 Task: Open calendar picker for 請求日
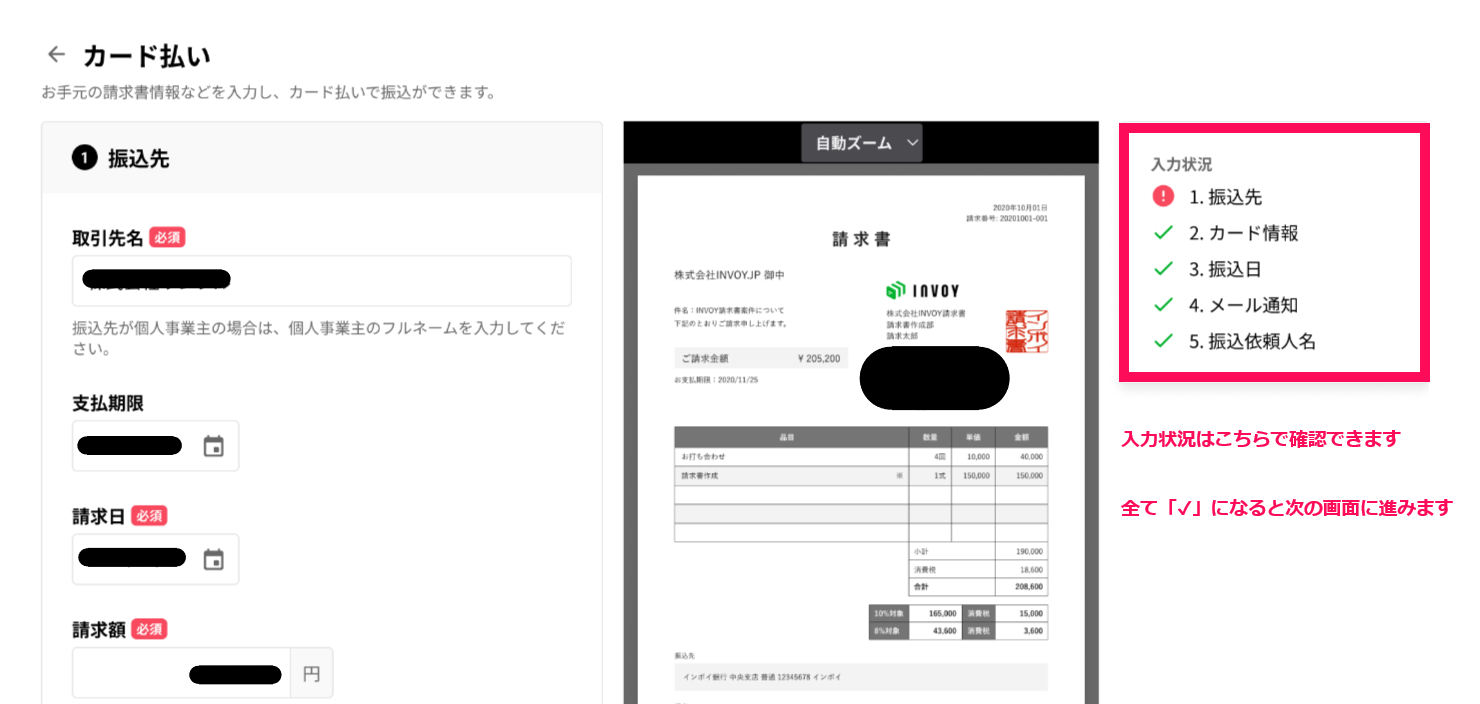(213, 560)
